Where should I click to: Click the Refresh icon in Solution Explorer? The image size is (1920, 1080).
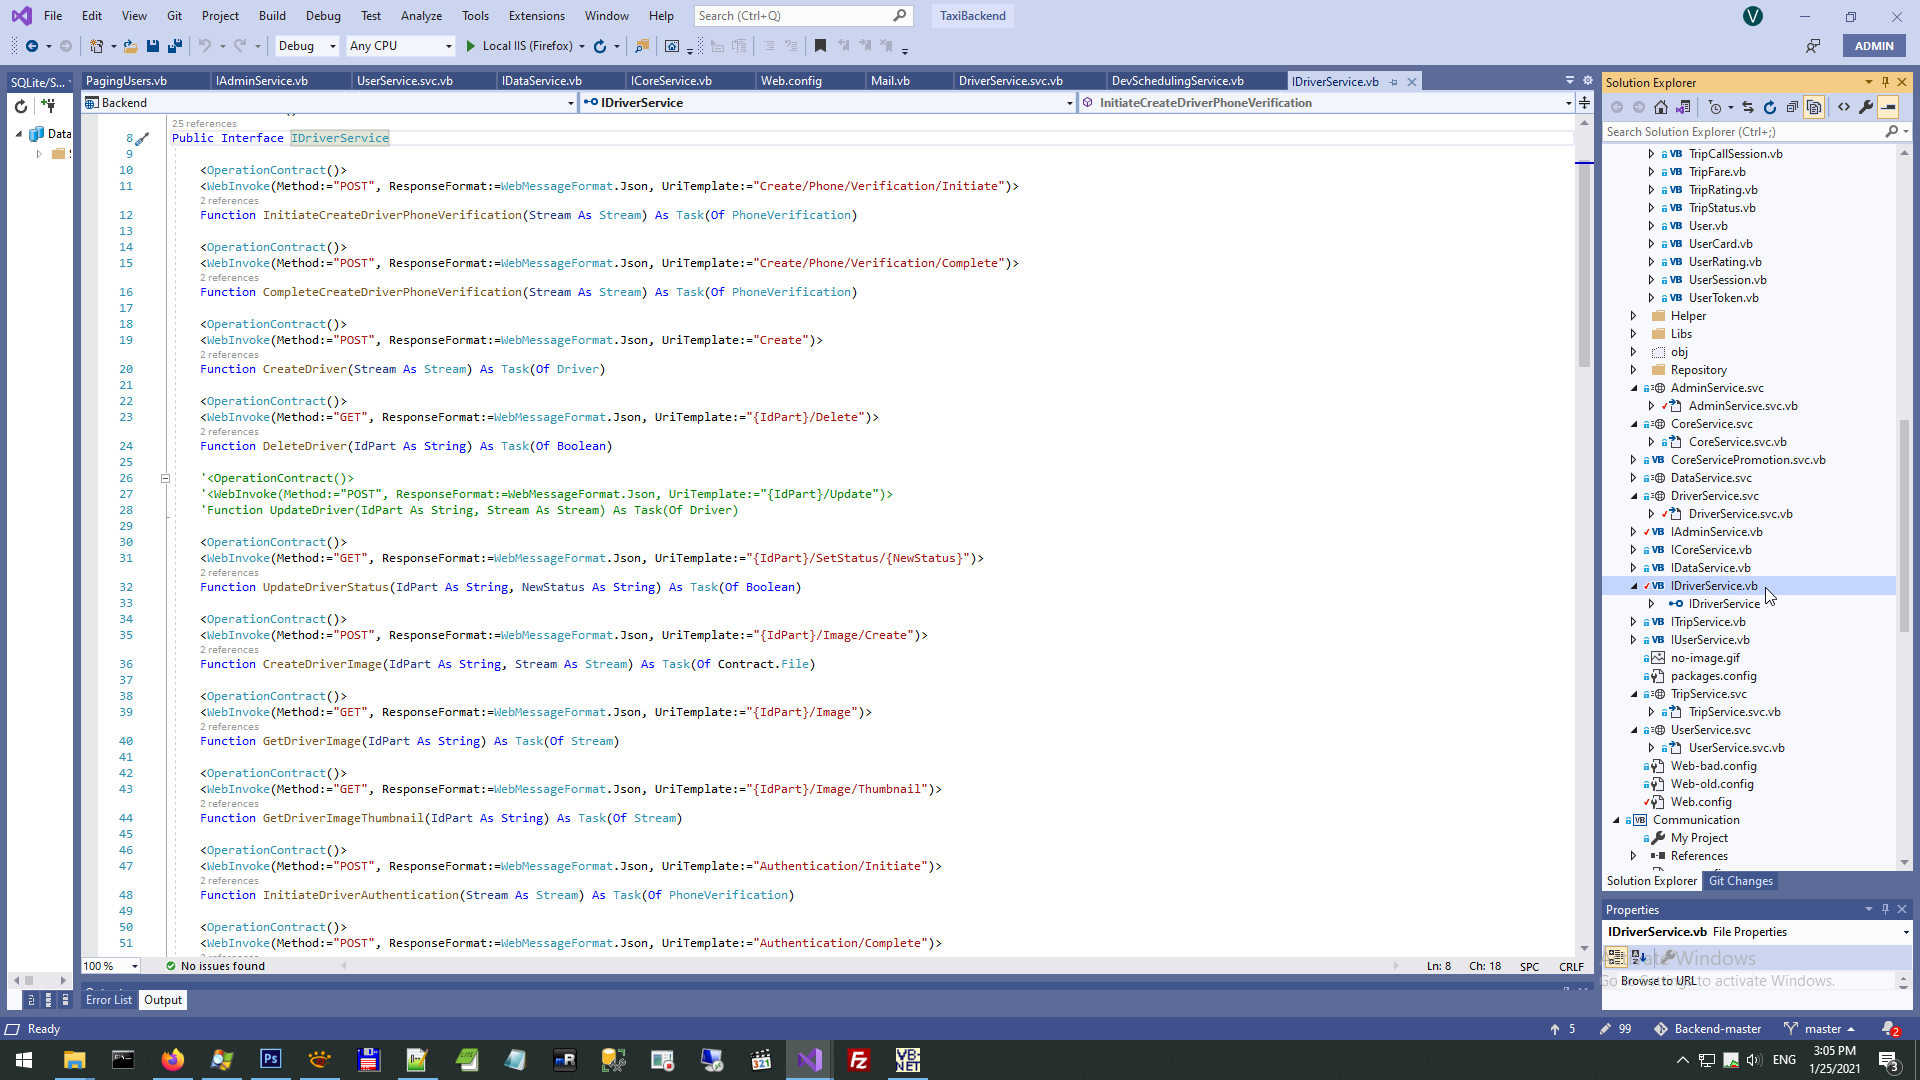(x=1770, y=107)
